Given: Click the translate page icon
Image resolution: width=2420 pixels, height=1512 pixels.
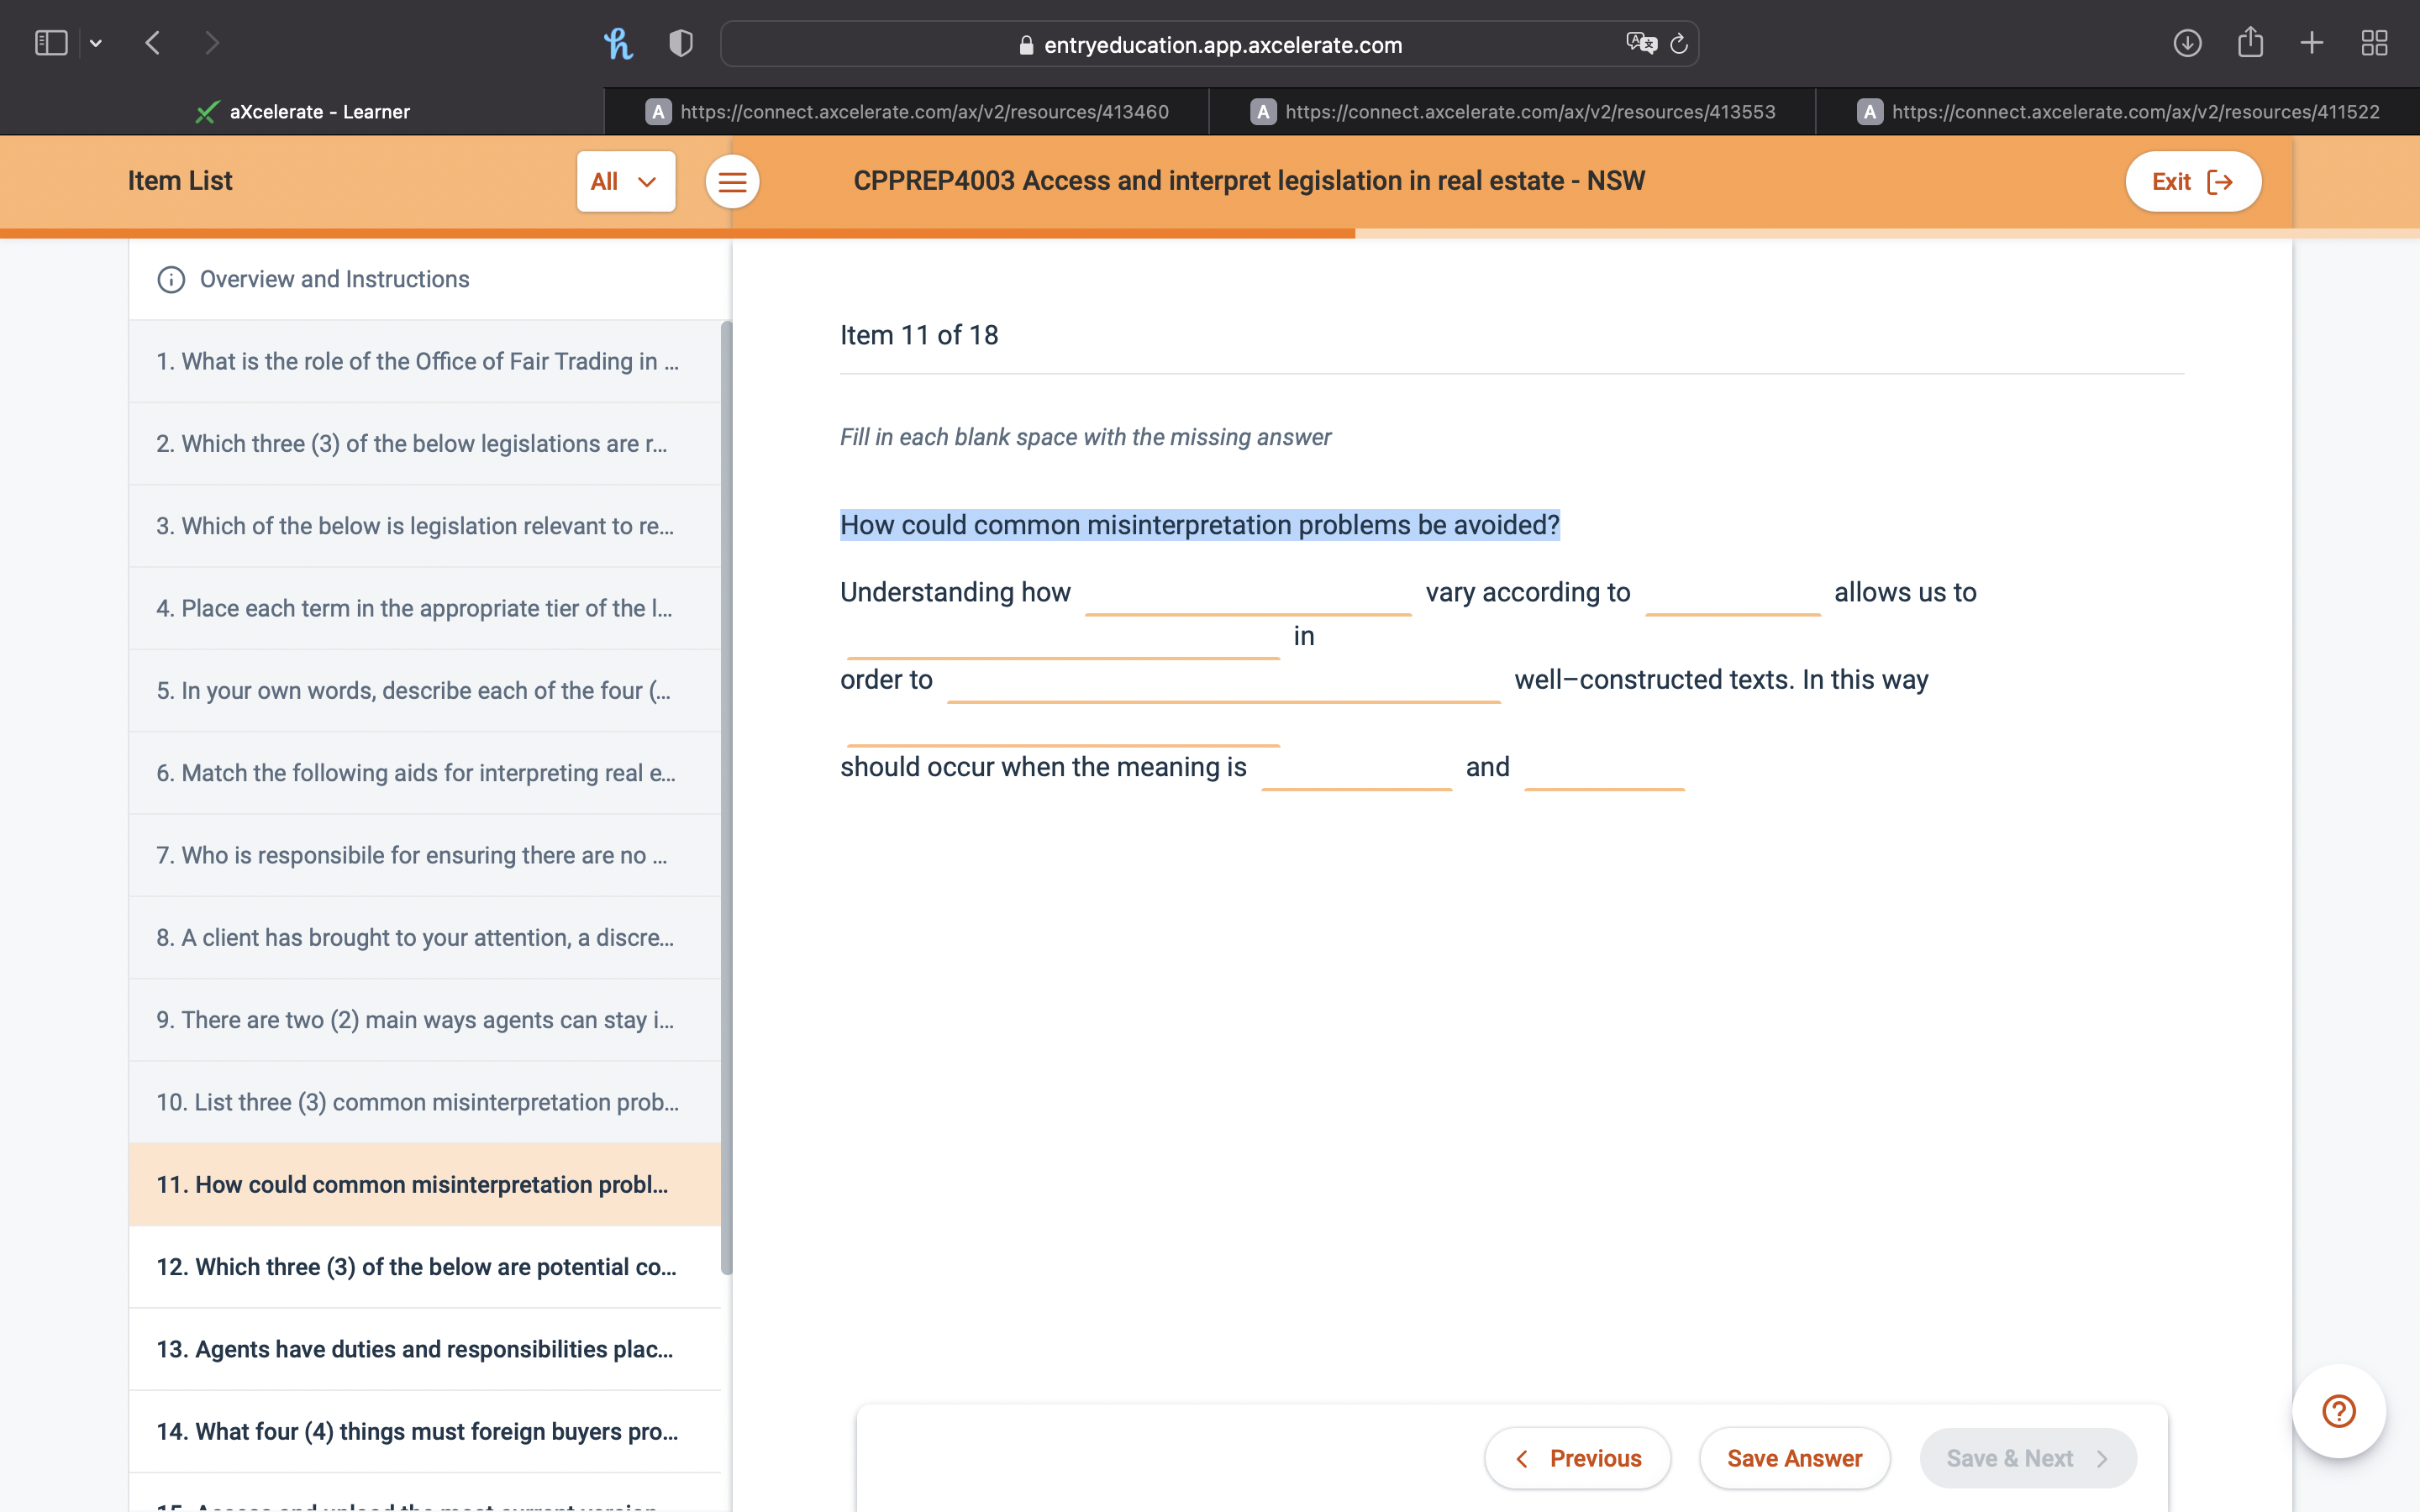Looking at the screenshot, I should (1640, 43).
